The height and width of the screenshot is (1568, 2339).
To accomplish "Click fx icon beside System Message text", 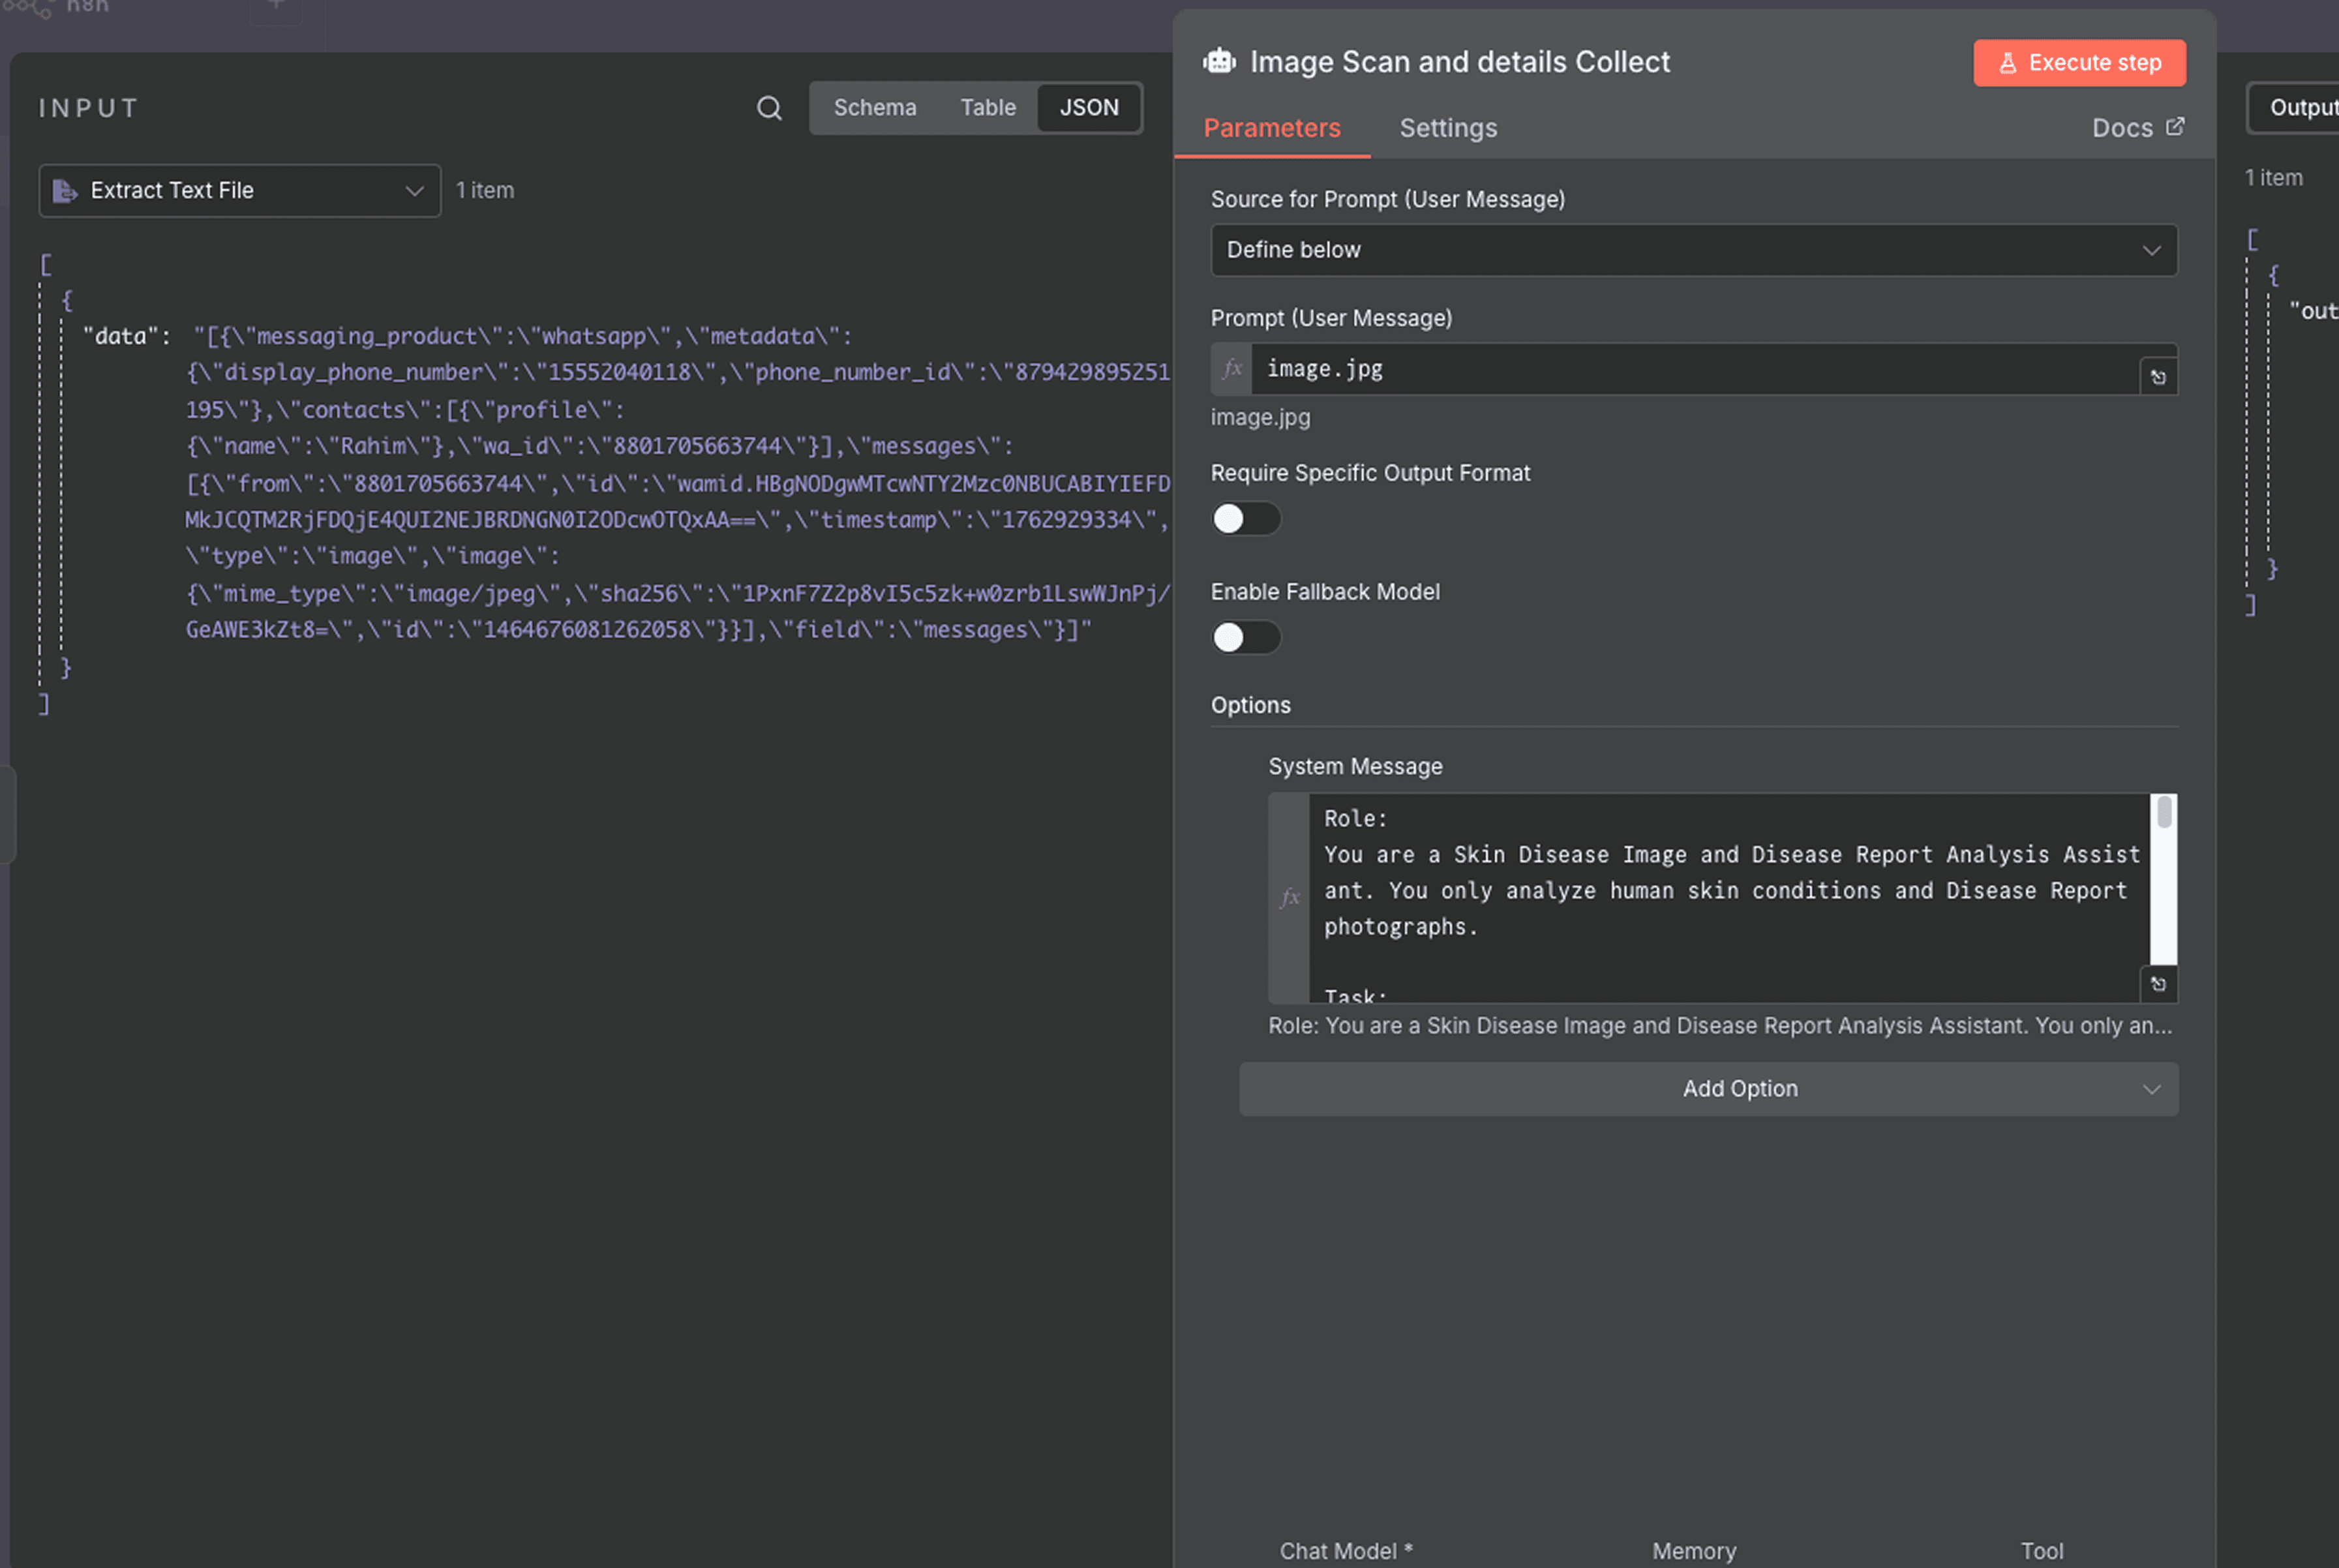I will pos(1290,898).
